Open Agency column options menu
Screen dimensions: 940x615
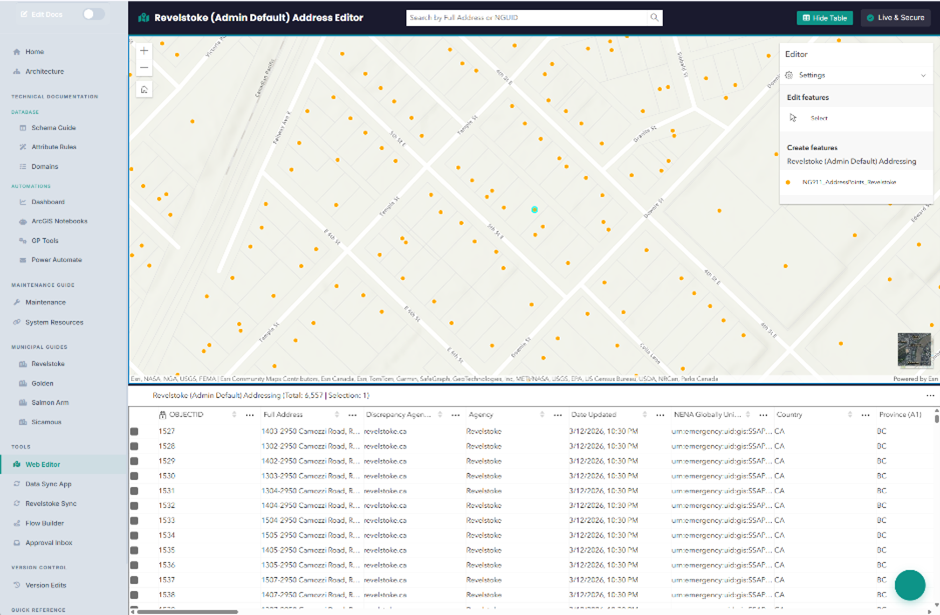tap(558, 415)
